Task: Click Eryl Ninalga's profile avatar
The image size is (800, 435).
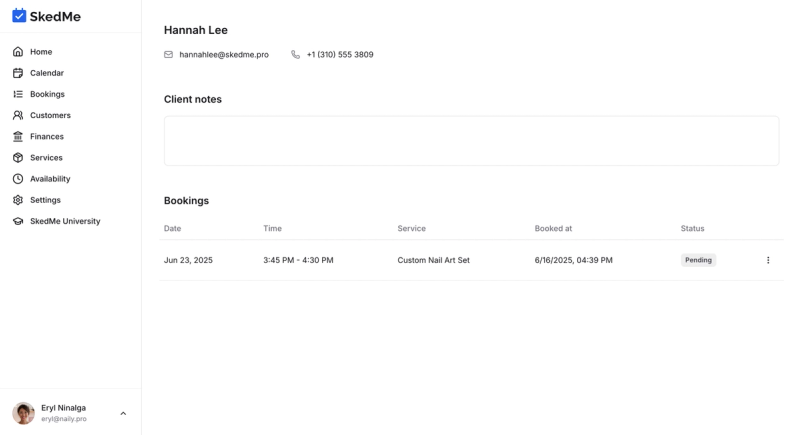Action: click(x=23, y=413)
